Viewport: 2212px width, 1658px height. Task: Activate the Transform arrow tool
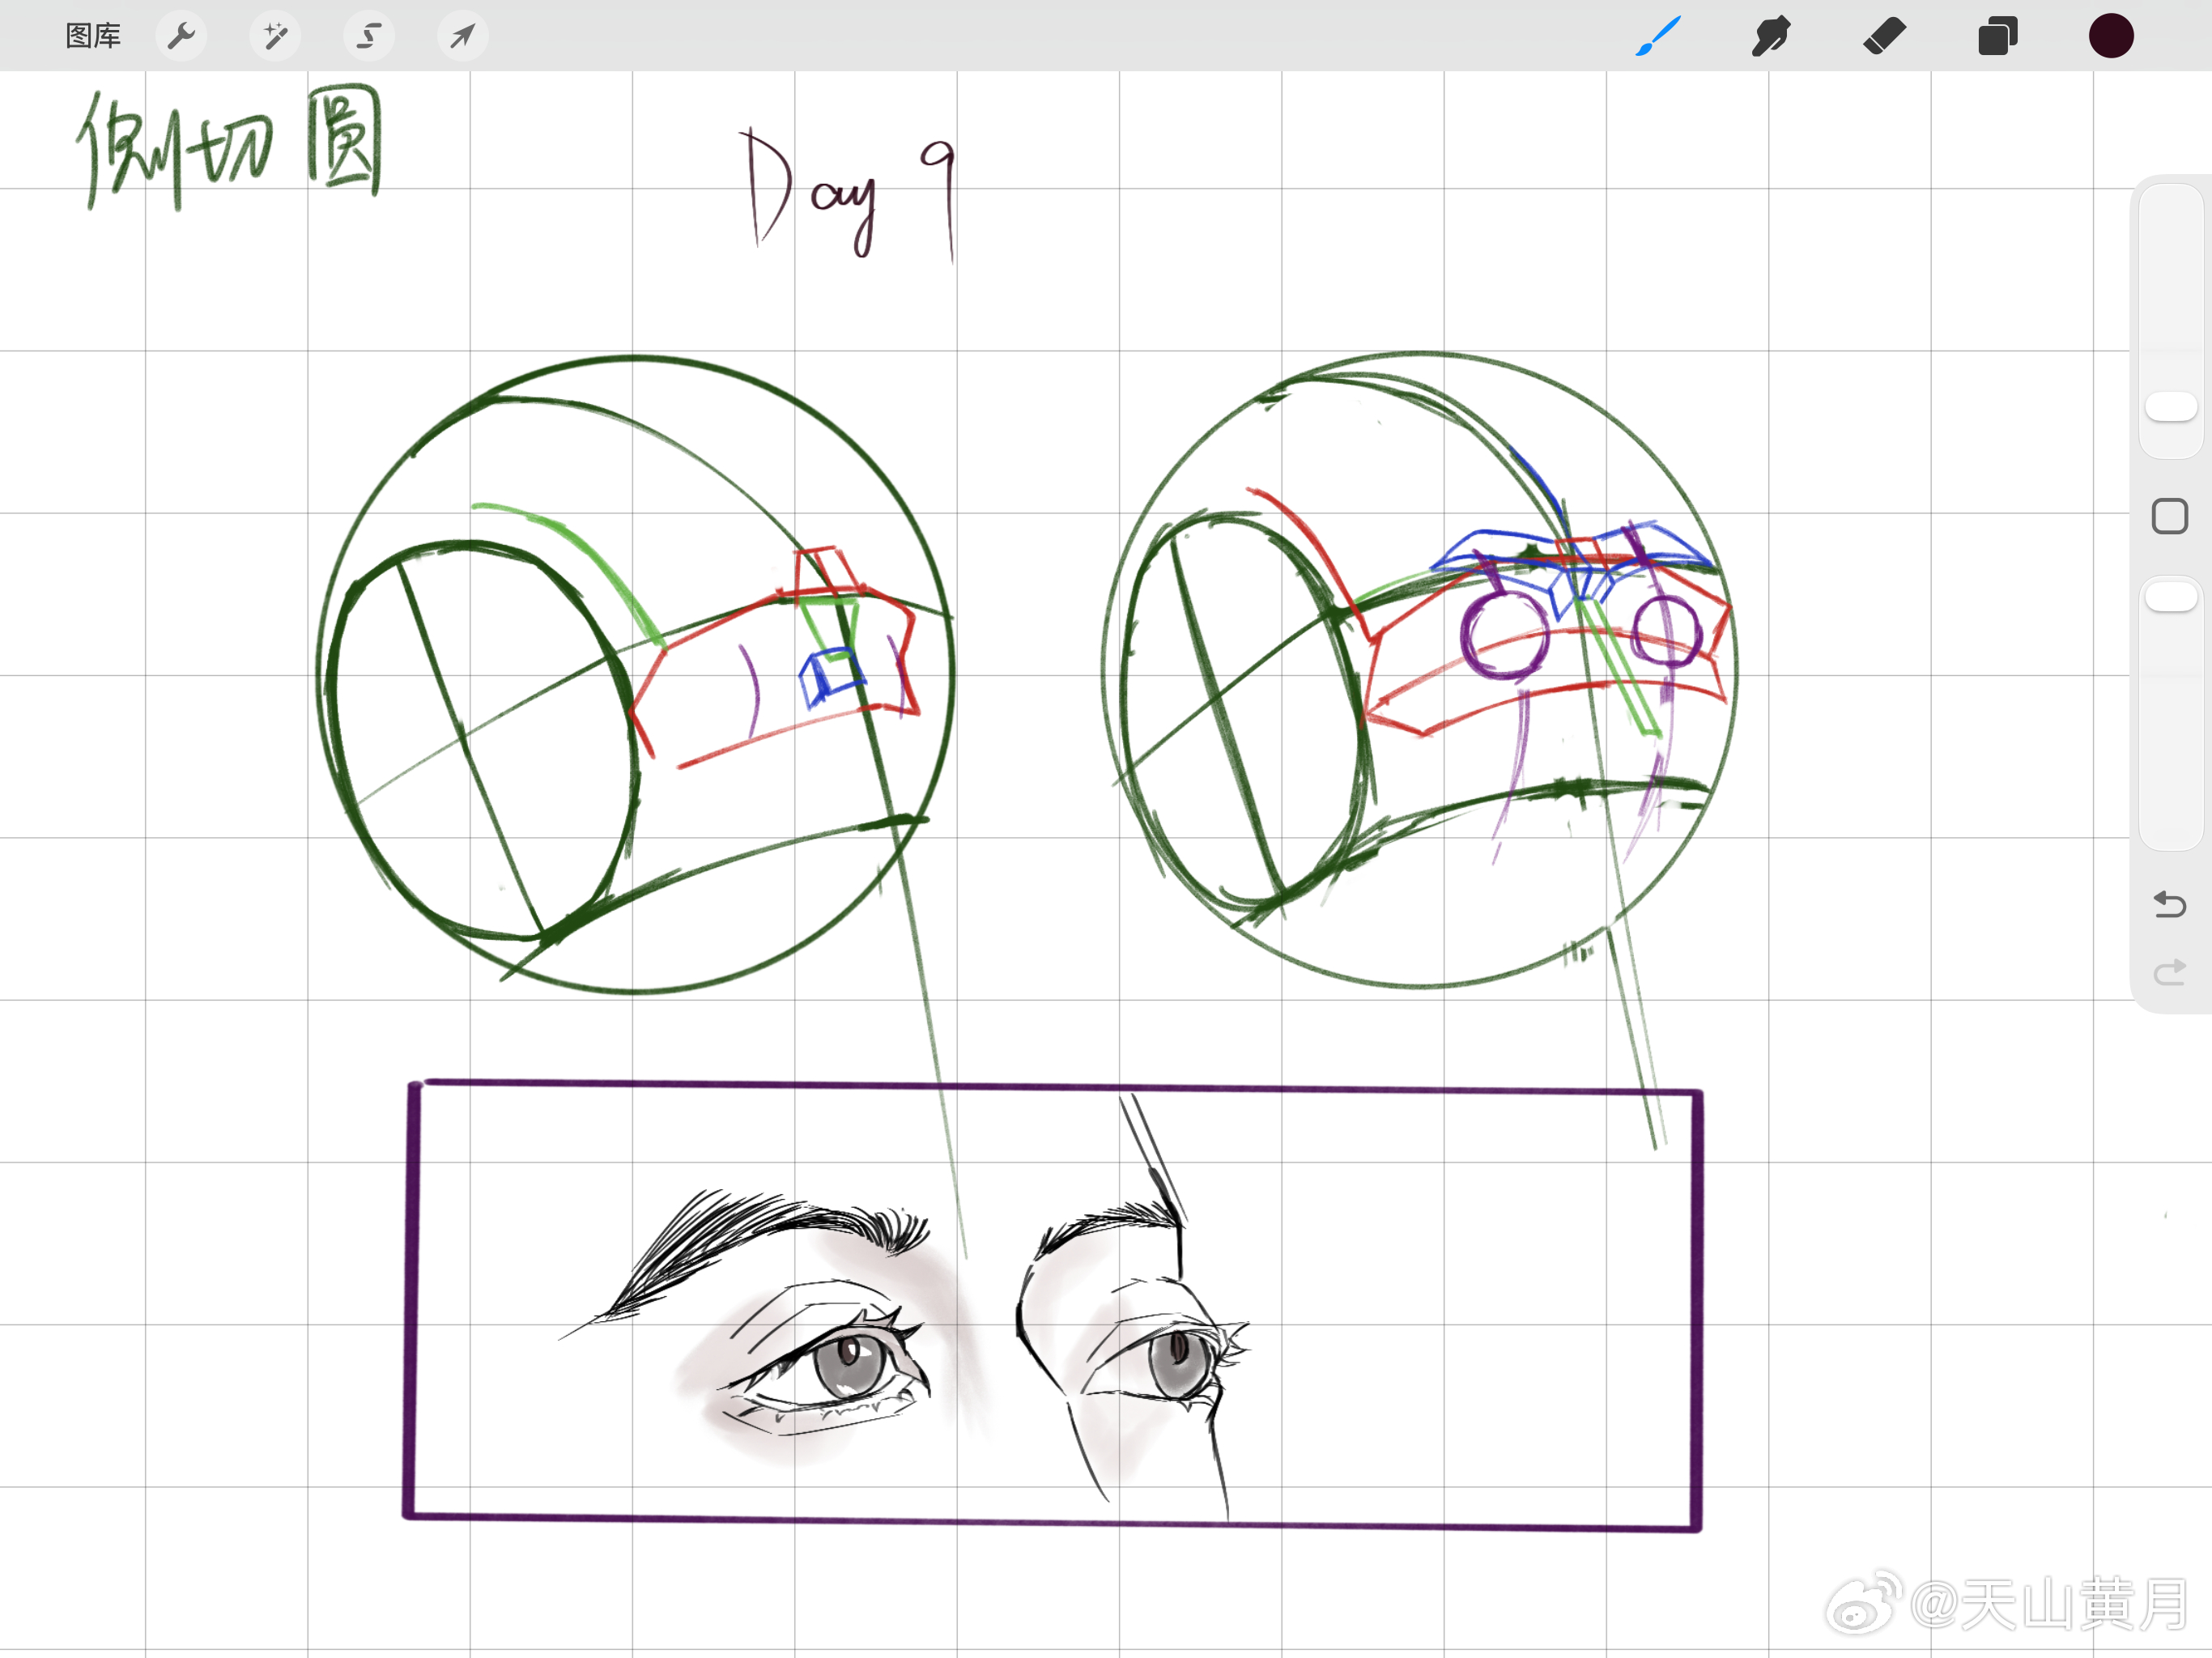point(462,36)
